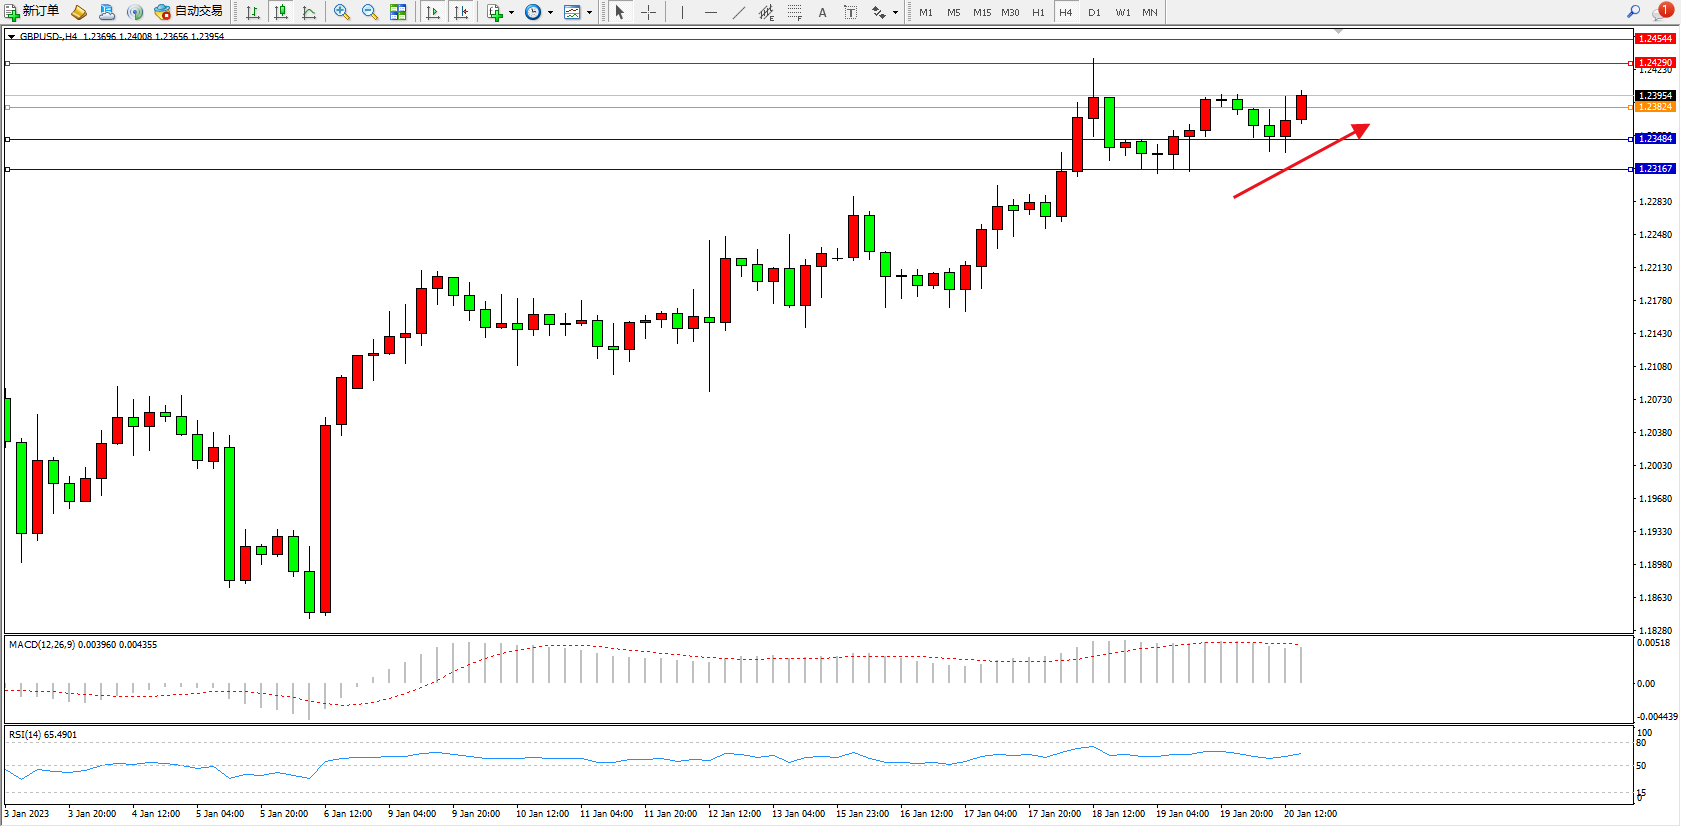Image resolution: width=1681 pixels, height=827 pixels.
Task: Zoom in on the chart
Action: (x=342, y=12)
